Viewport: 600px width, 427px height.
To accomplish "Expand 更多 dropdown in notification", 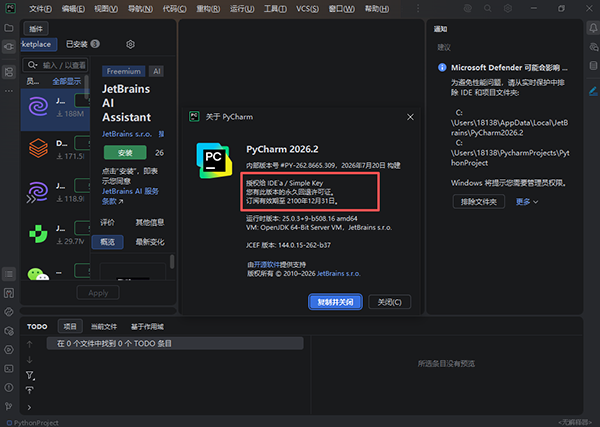I will (x=527, y=202).
